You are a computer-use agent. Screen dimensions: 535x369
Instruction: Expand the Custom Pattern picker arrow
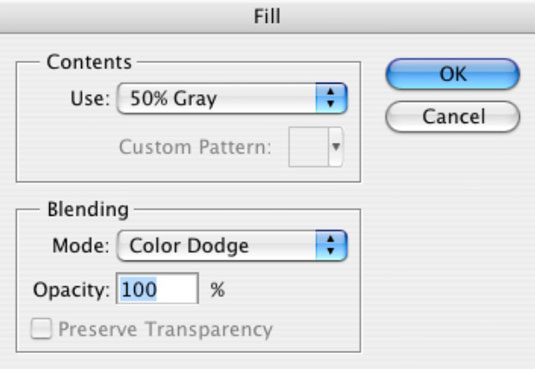[336, 147]
